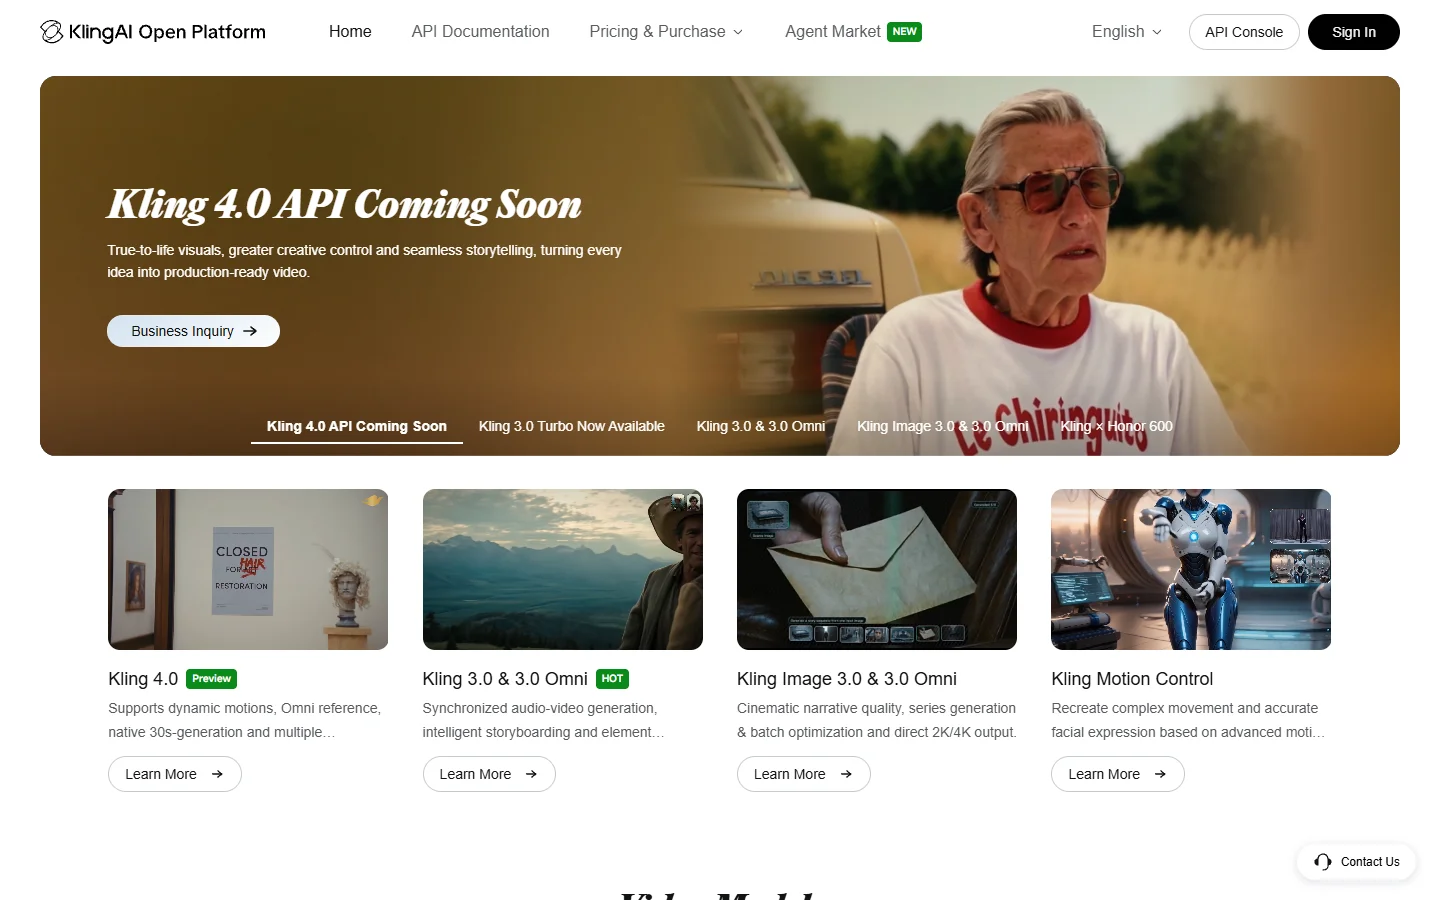Click the HOT badge next to Kling 3.0
The width and height of the screenshot is (1440, 900).
point(613,679)
